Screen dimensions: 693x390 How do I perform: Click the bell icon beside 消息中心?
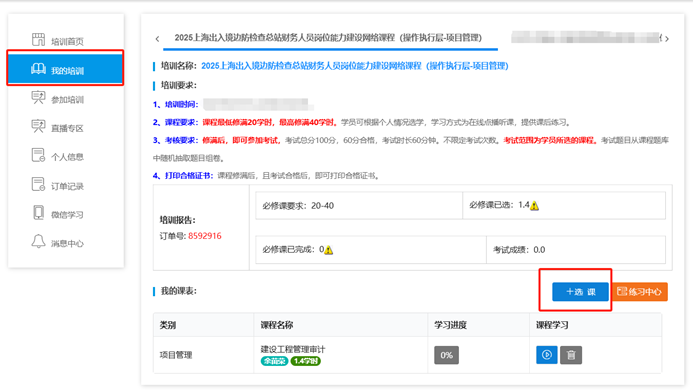(38, 241)
